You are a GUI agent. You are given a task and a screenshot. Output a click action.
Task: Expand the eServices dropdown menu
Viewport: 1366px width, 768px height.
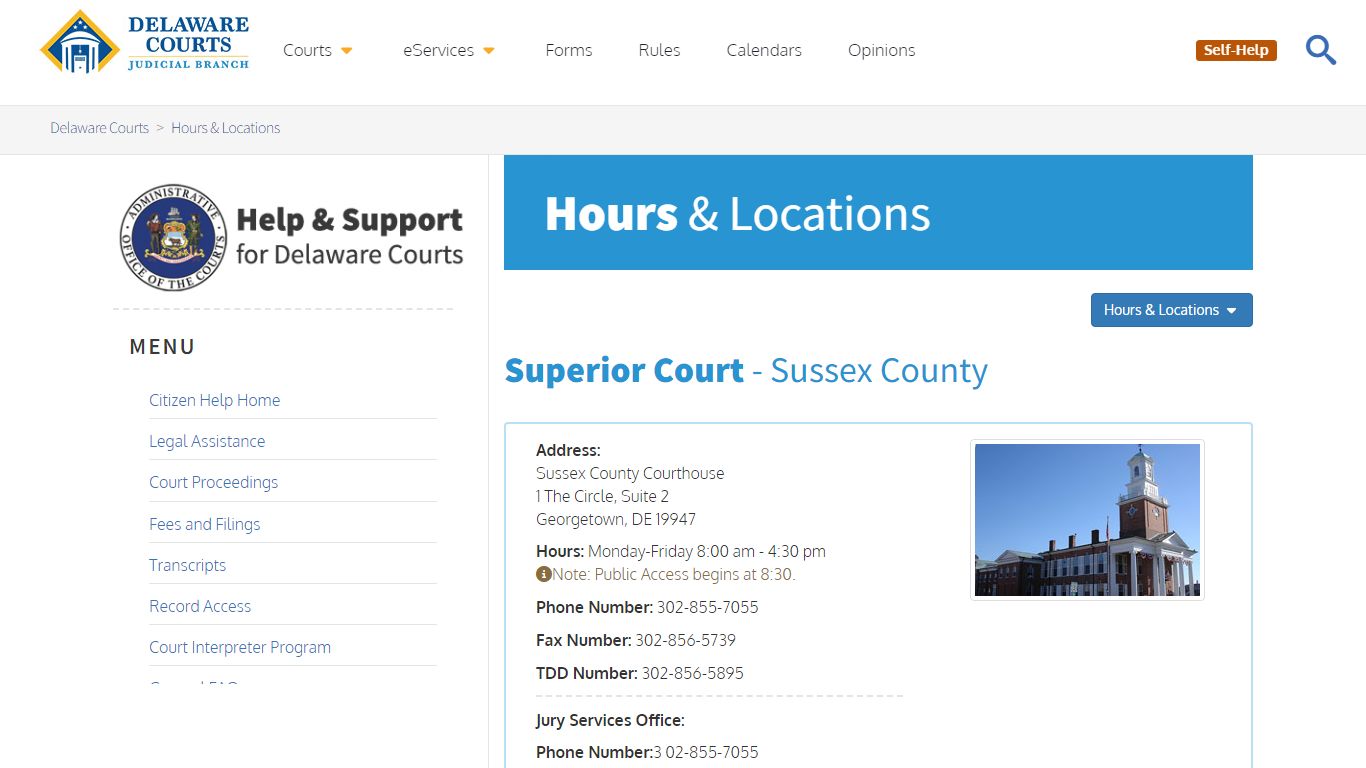(449, 50)
